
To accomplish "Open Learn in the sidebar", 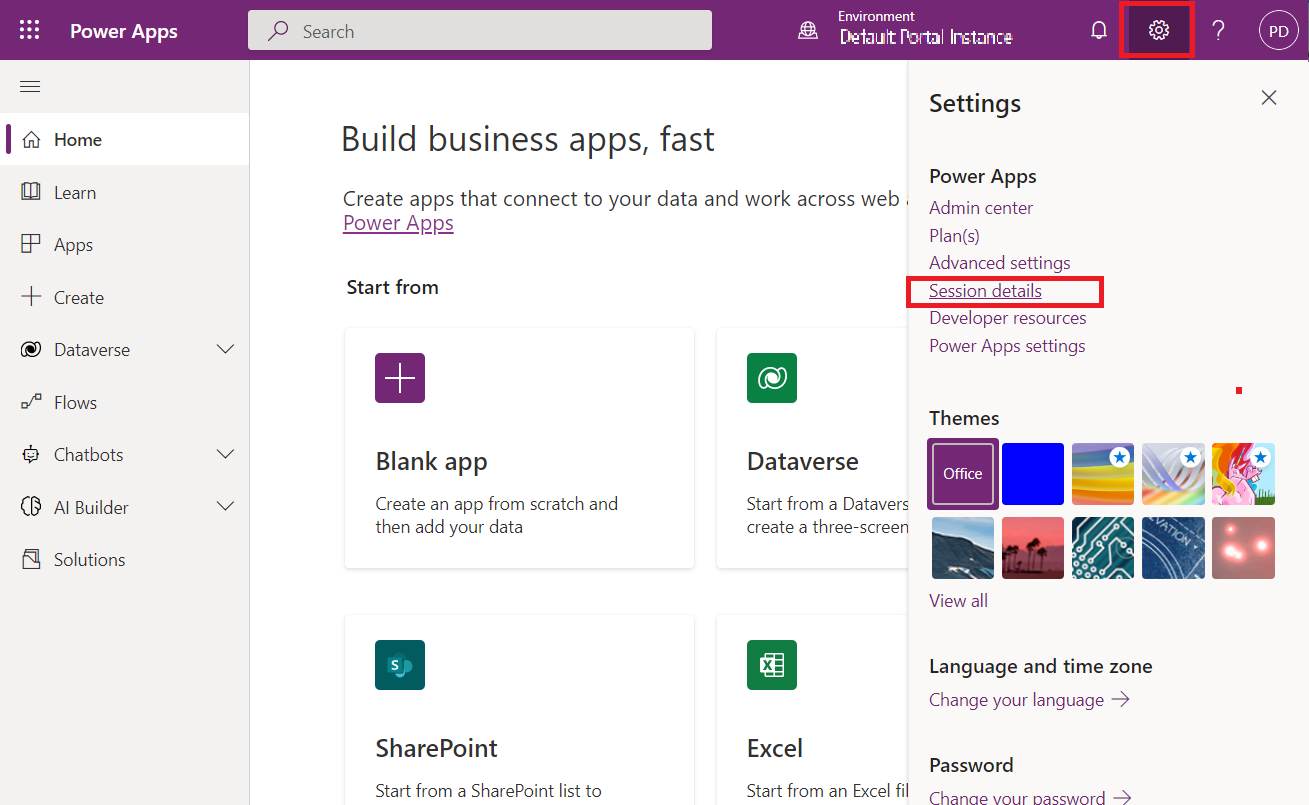I will (x=125, y=192).
